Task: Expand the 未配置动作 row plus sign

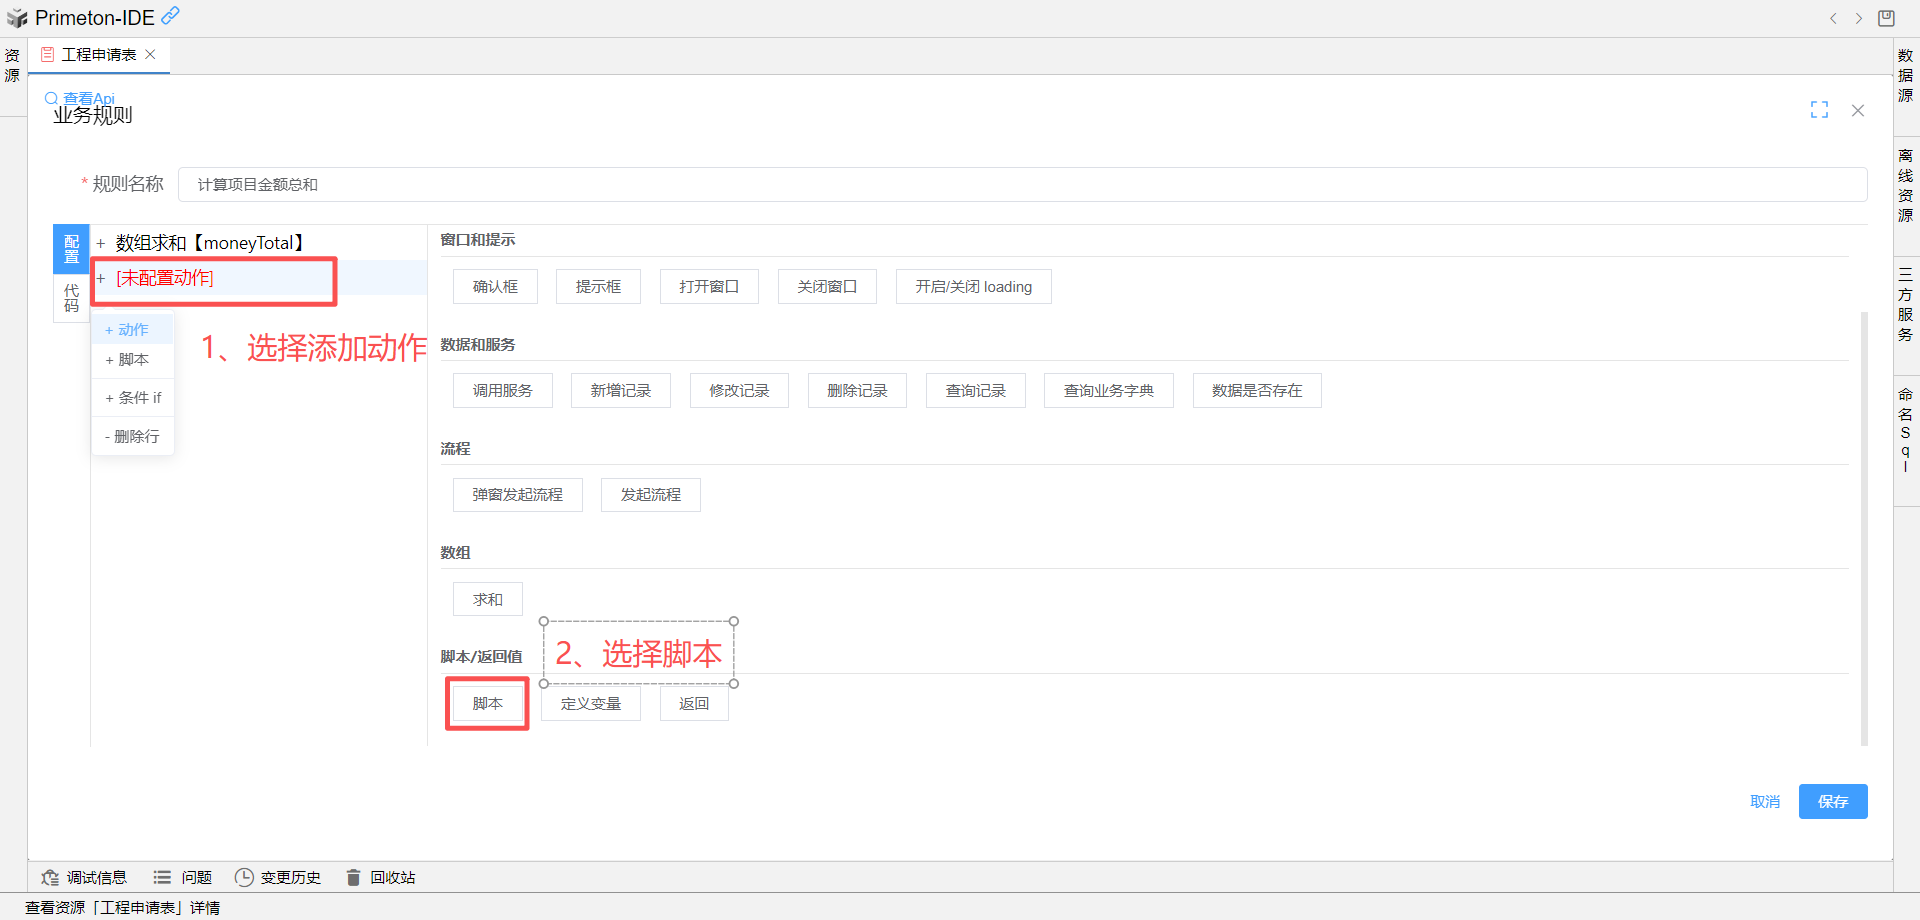Action: pyautogui.click(x=101, y=278)
